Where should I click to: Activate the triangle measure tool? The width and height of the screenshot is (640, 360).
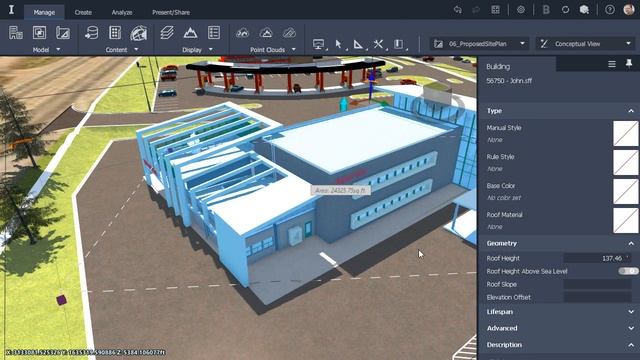[358, 44]
